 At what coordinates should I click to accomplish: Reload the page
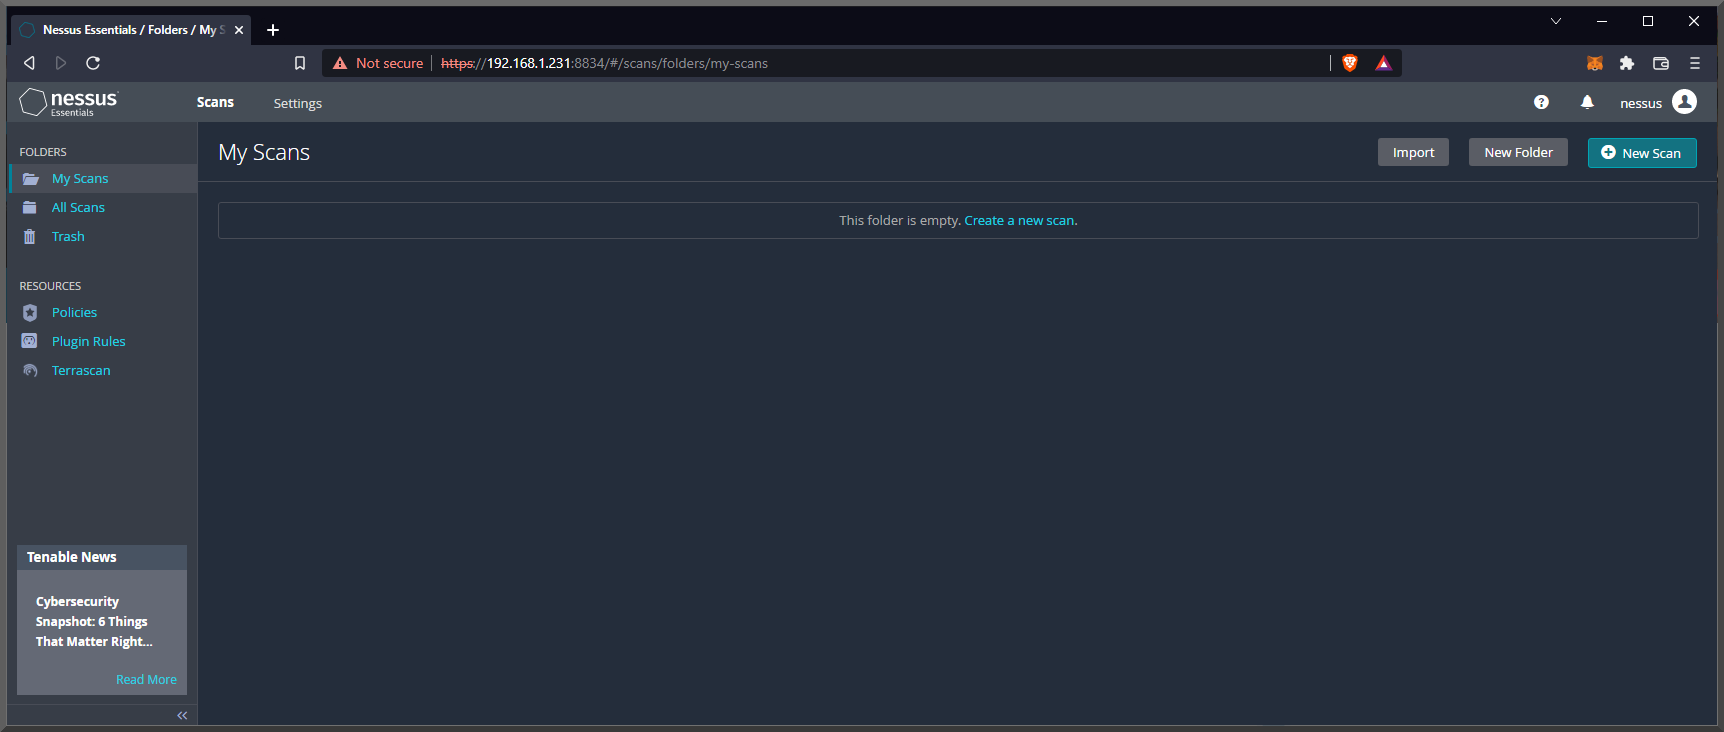93,63
